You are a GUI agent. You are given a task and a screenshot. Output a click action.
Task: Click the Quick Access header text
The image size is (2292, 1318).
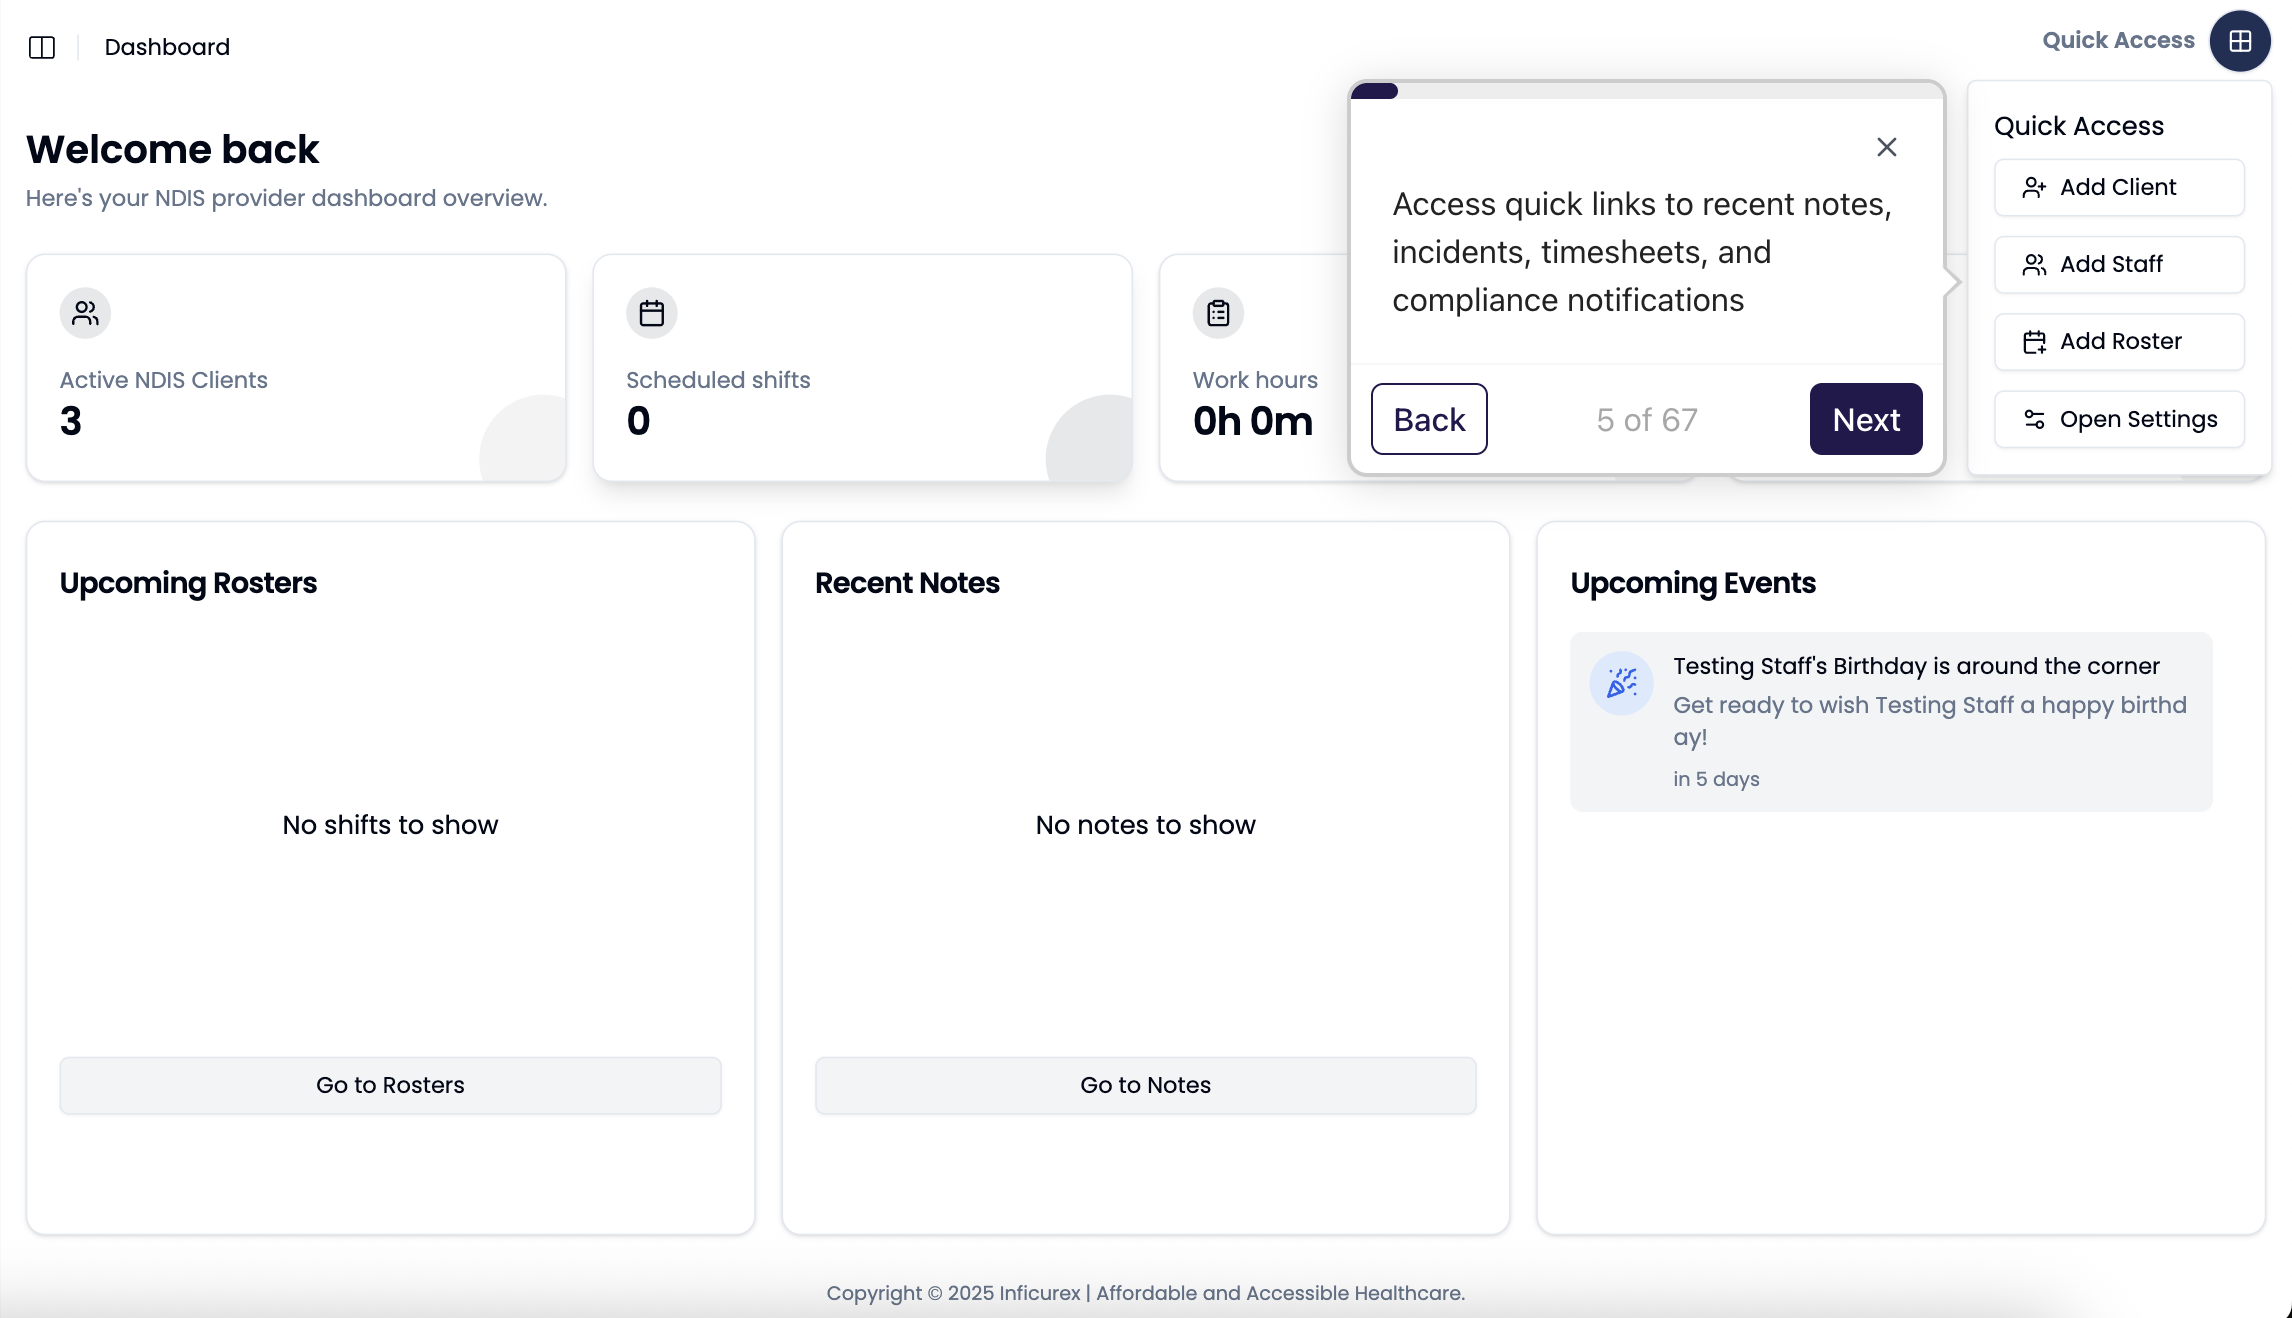(2117, 41)
